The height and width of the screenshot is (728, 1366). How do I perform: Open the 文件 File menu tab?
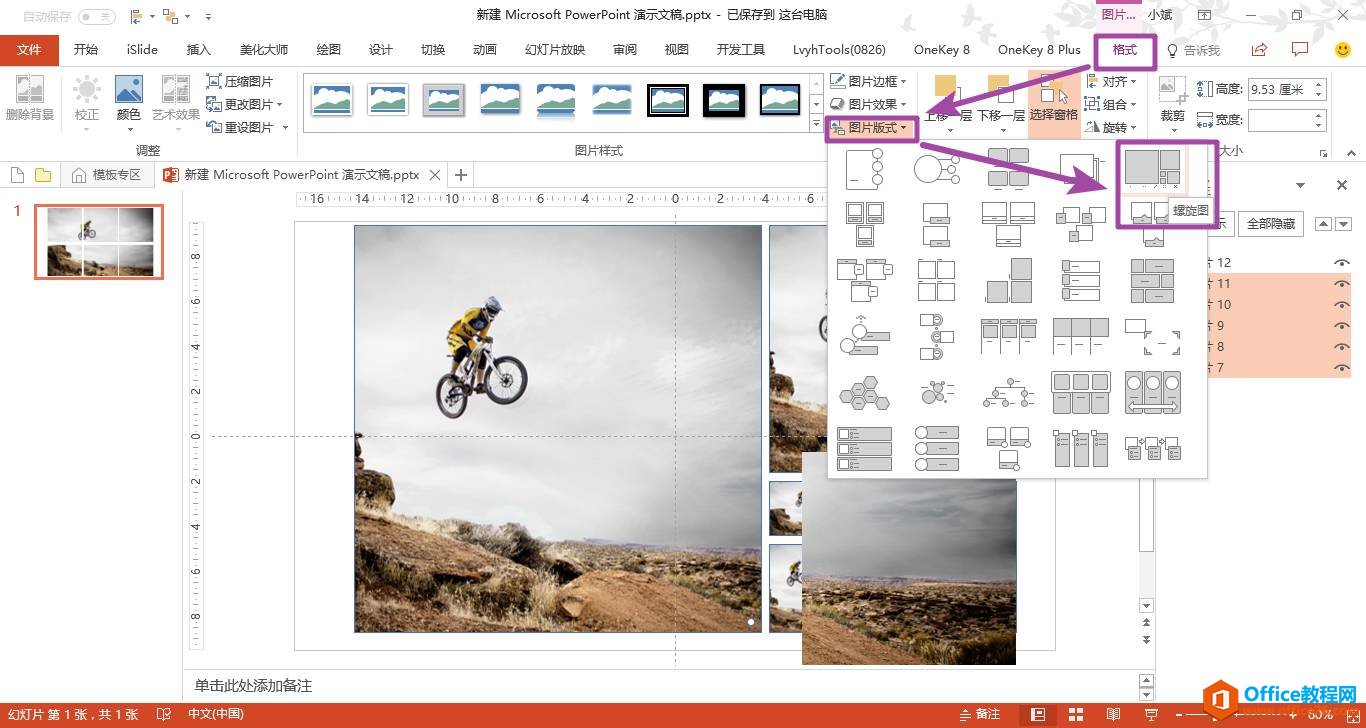[29, 49]
